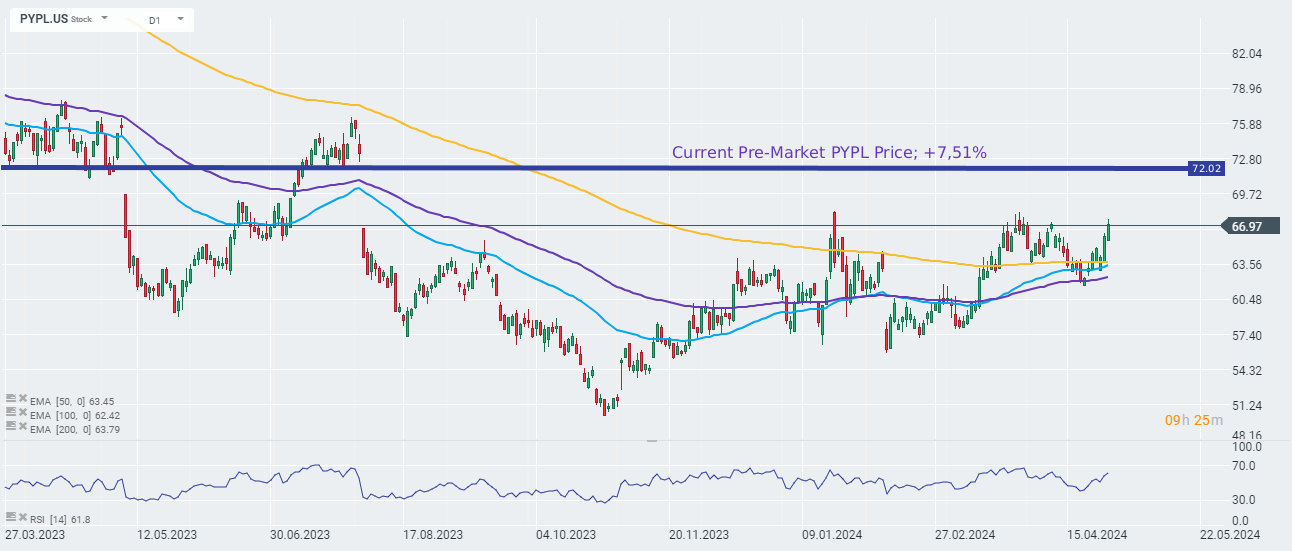
Task: Click the 54.32 price axis label
Action: click(x=1247, y=370)
